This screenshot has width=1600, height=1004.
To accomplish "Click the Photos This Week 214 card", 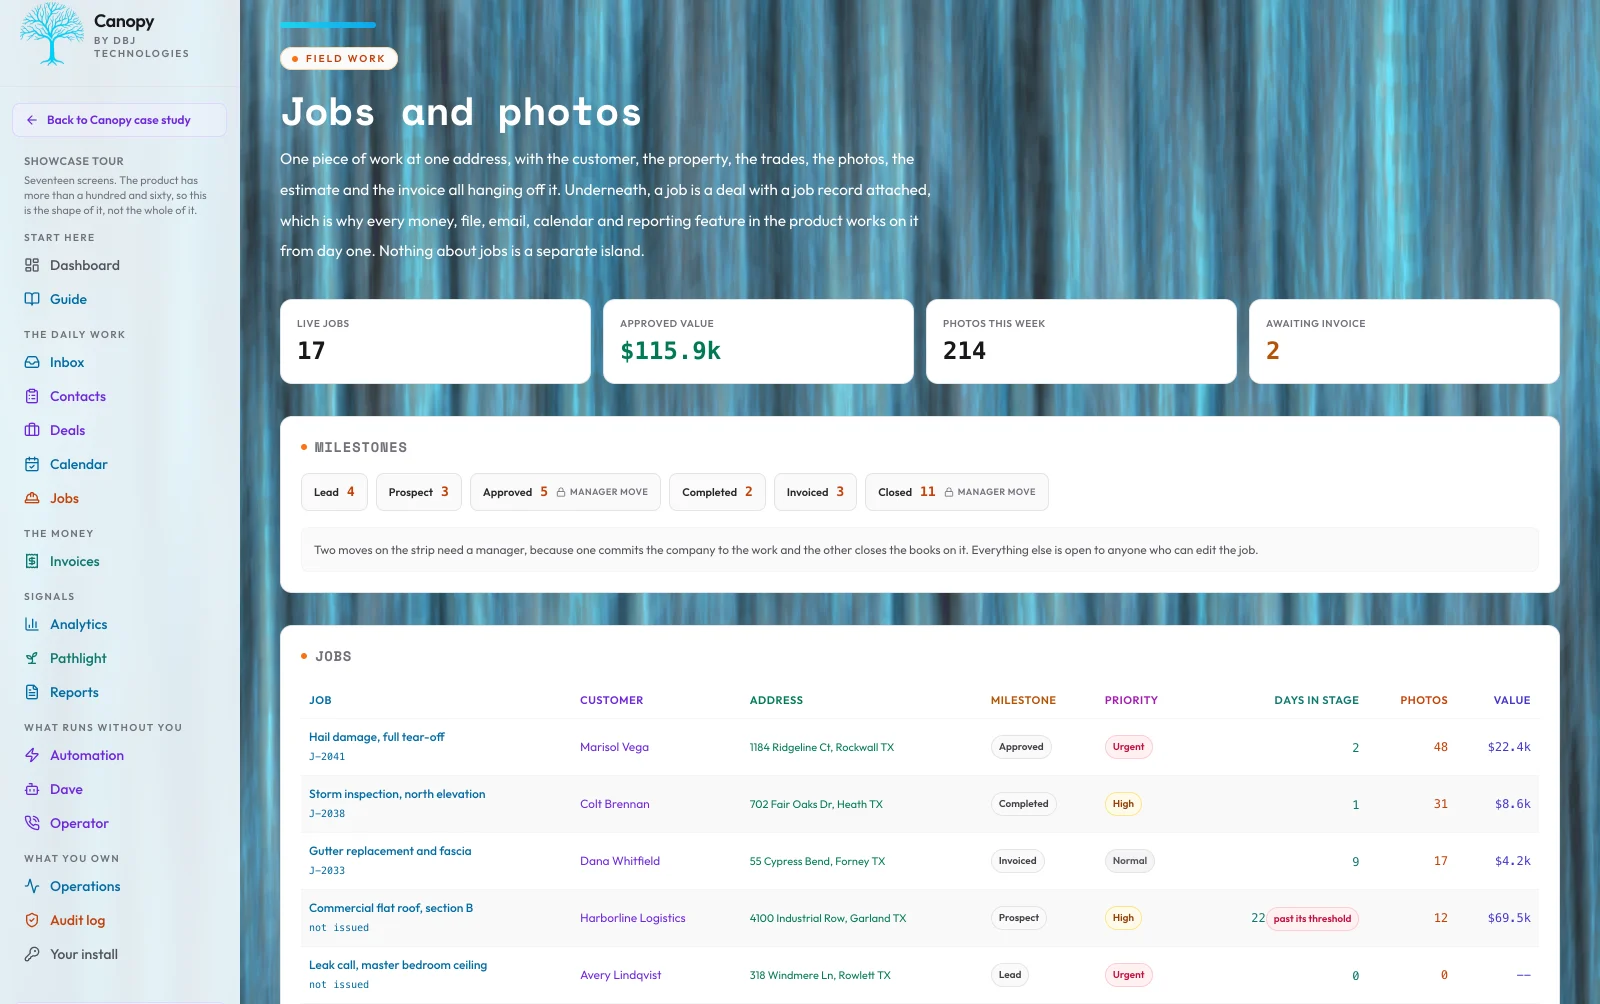I will (x=1081, y=341).
